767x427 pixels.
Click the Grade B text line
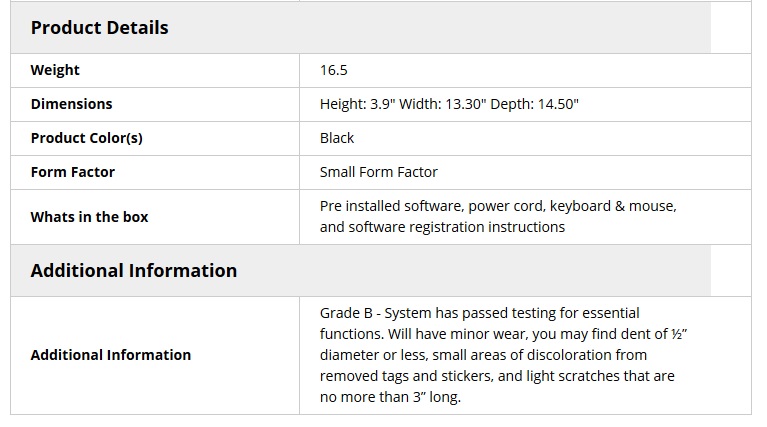[479, 313]
